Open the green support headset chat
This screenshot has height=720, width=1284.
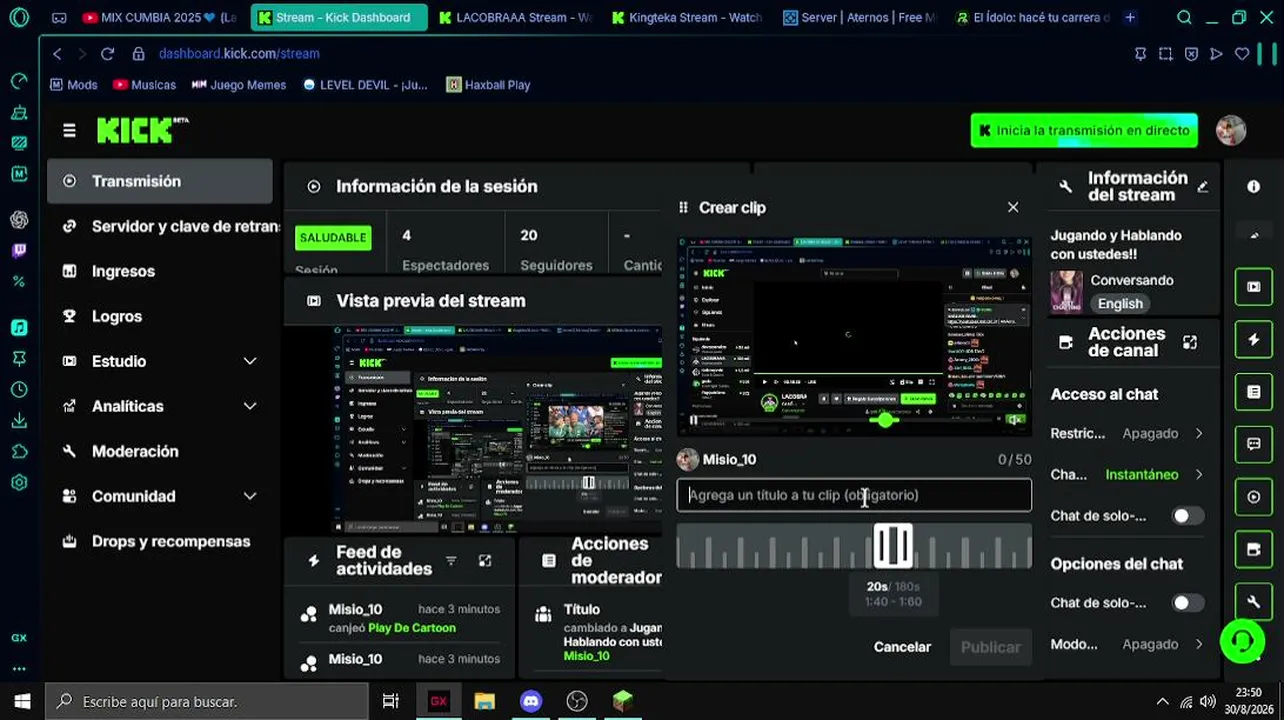point(1242,640)
